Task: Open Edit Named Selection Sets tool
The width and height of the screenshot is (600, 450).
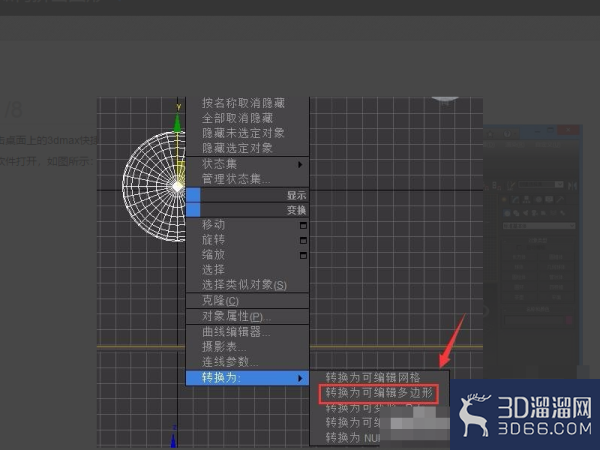Action: pyautogui.click(x=510, y=186)
